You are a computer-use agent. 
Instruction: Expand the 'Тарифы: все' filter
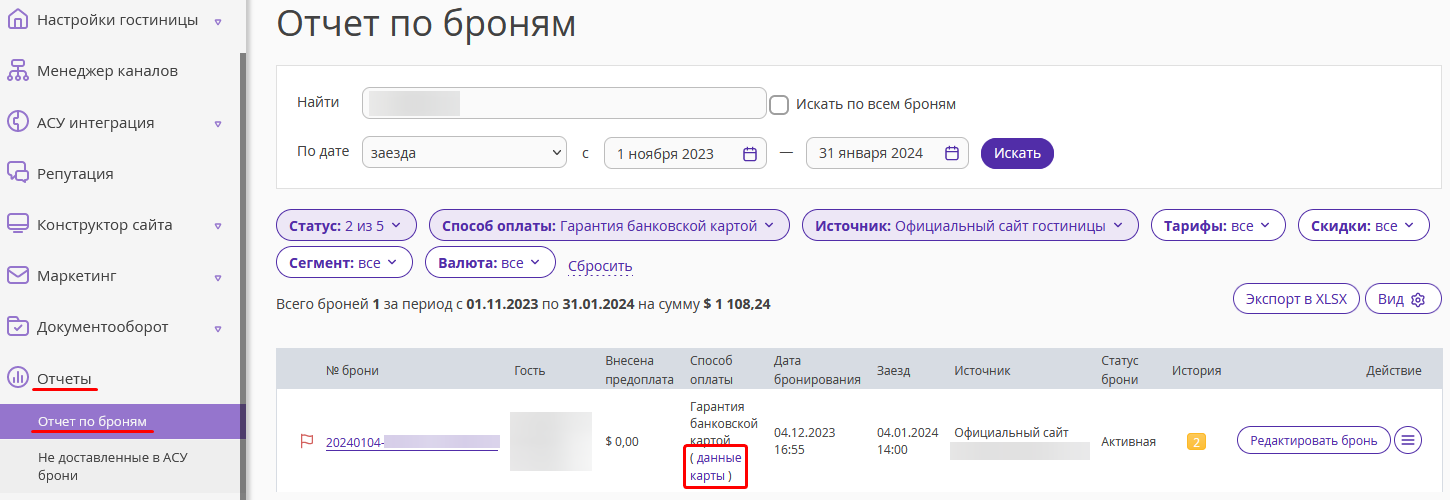[x=1218, y=226]
